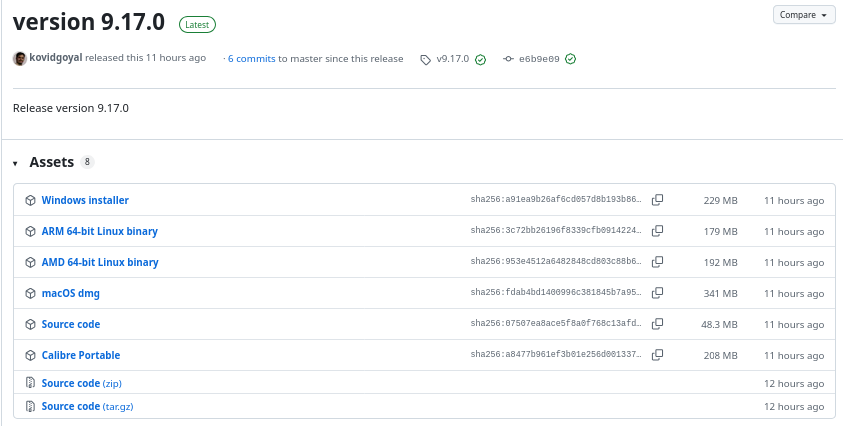
Task: Copy the Calibre Portable sha256 hash
Action: [x=657, y=355]
